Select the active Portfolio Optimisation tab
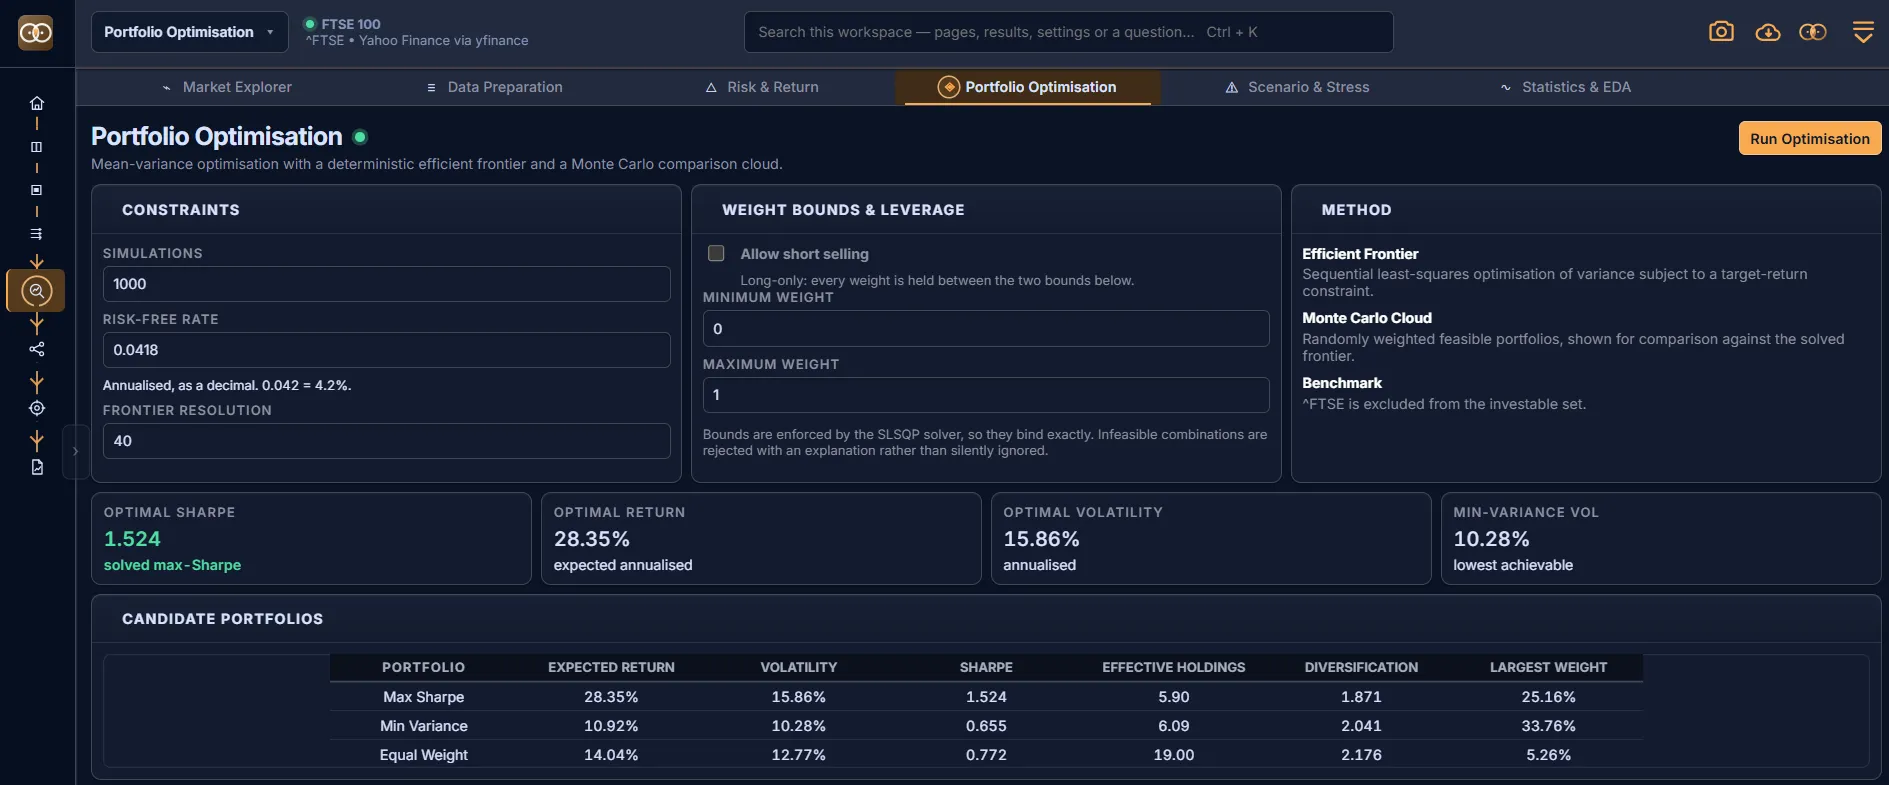The height and width of the screenshot is (785, 1889). click(1027, 87)
